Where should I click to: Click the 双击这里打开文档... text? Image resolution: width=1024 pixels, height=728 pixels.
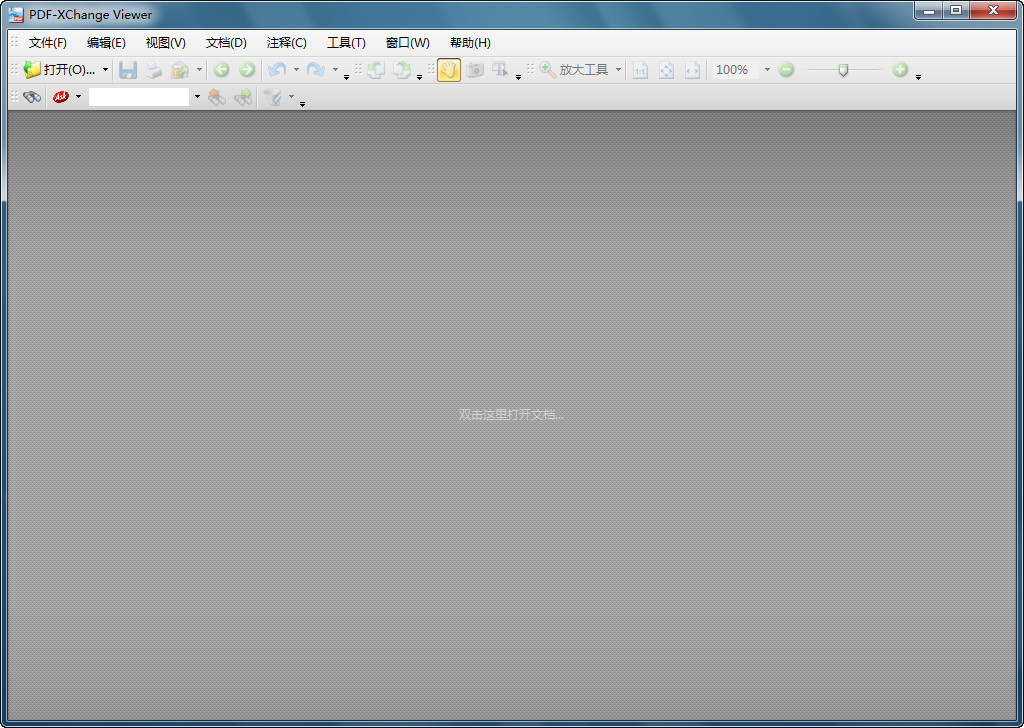tap(511, 414)
